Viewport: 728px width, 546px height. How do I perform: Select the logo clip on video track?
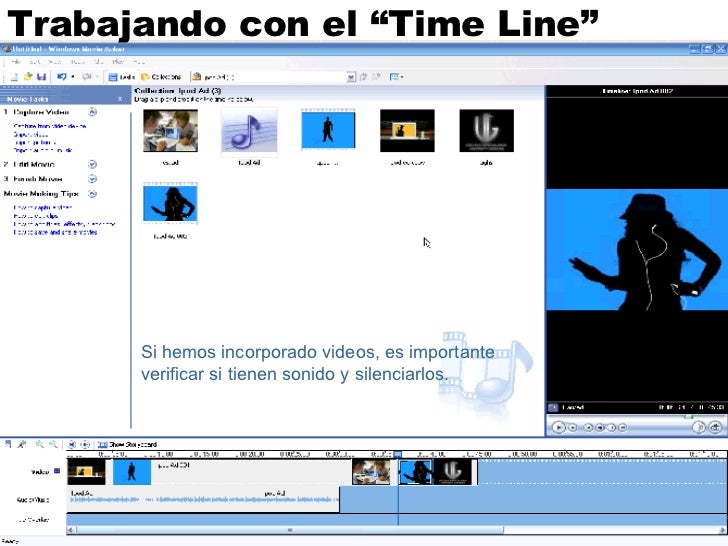[x=454, y=472]
